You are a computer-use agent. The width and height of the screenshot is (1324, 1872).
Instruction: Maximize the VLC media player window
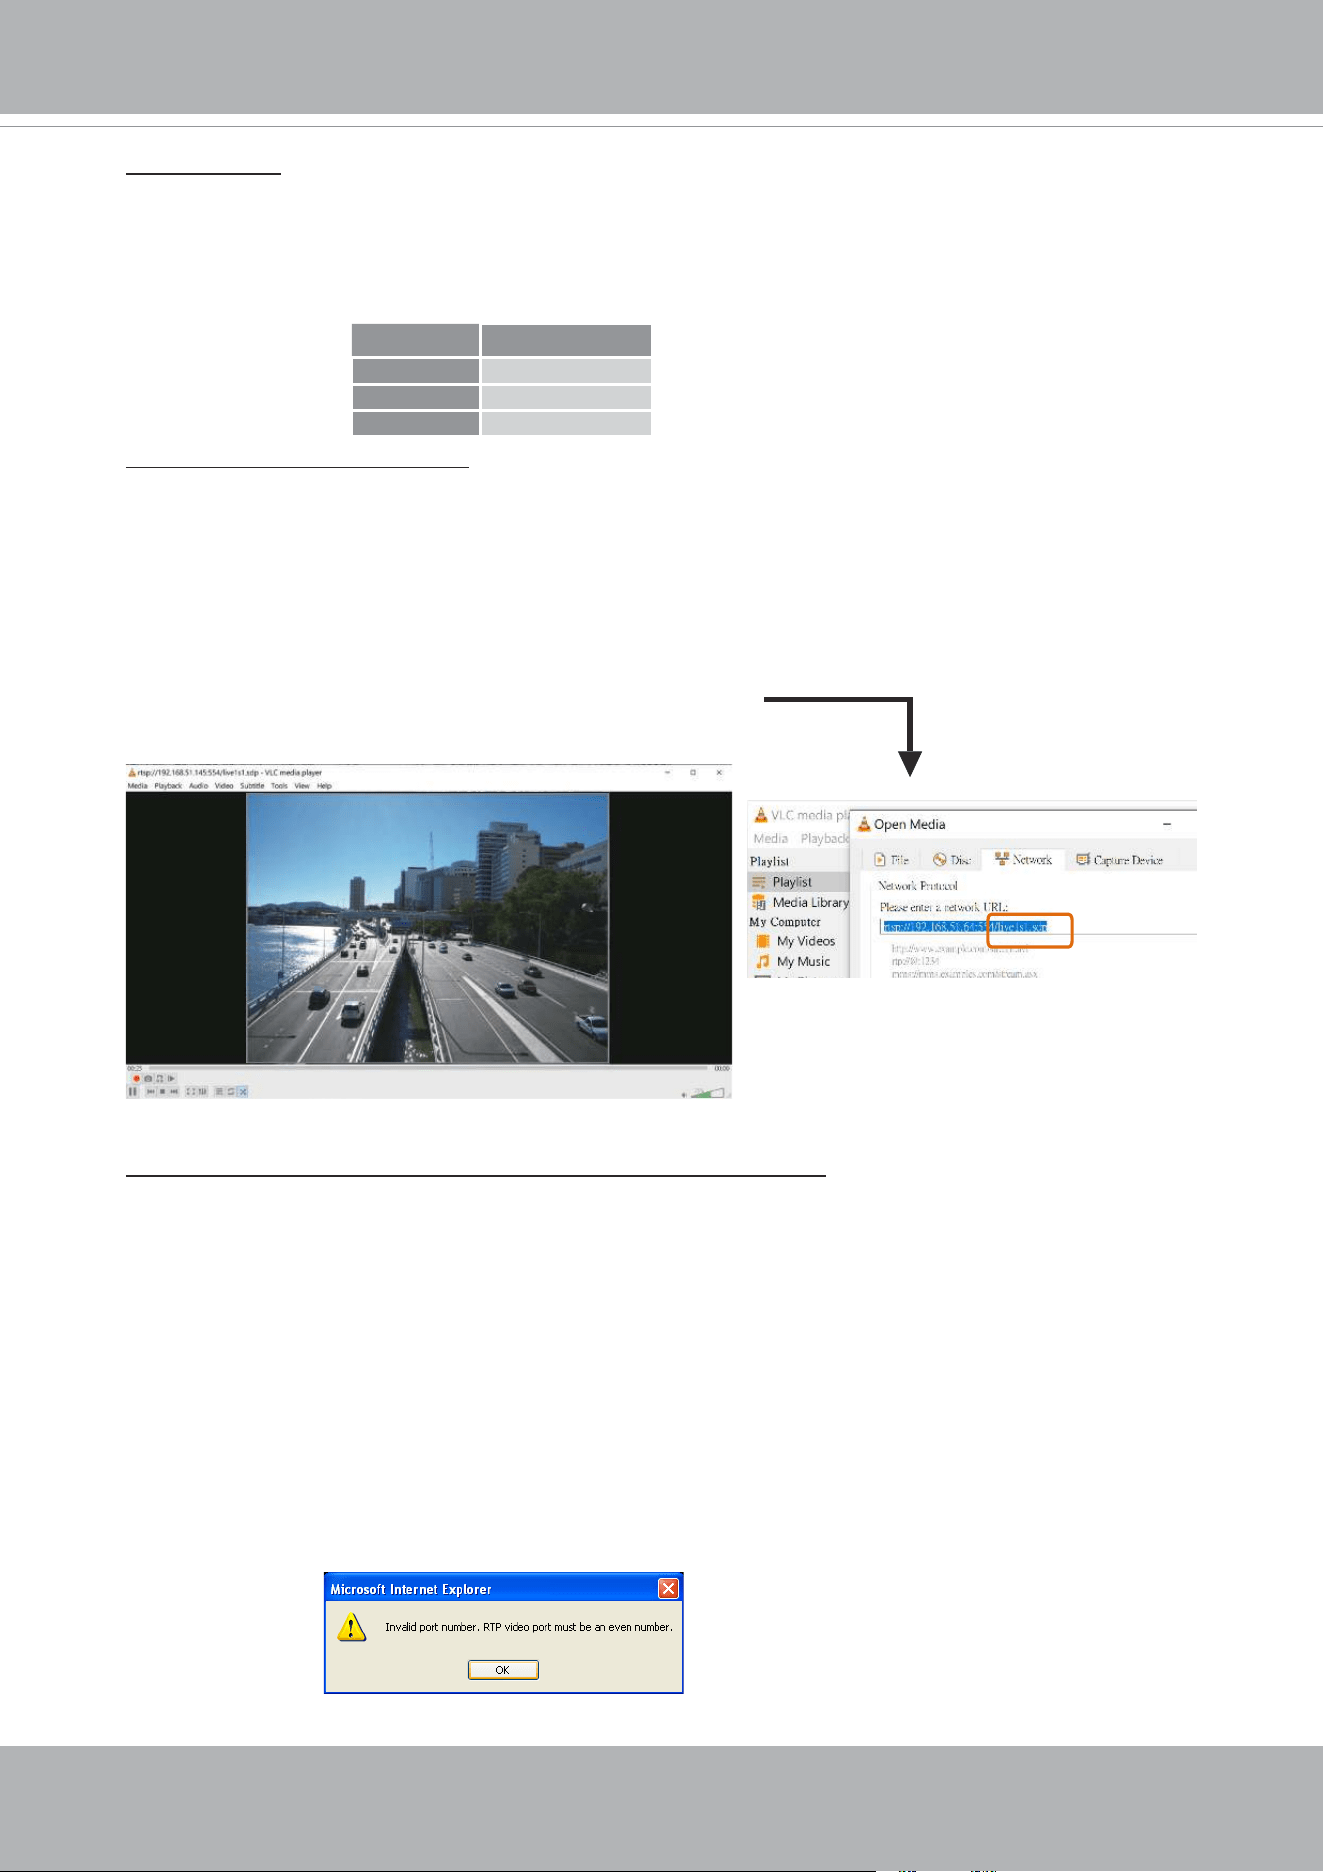(x=693, y=772)
